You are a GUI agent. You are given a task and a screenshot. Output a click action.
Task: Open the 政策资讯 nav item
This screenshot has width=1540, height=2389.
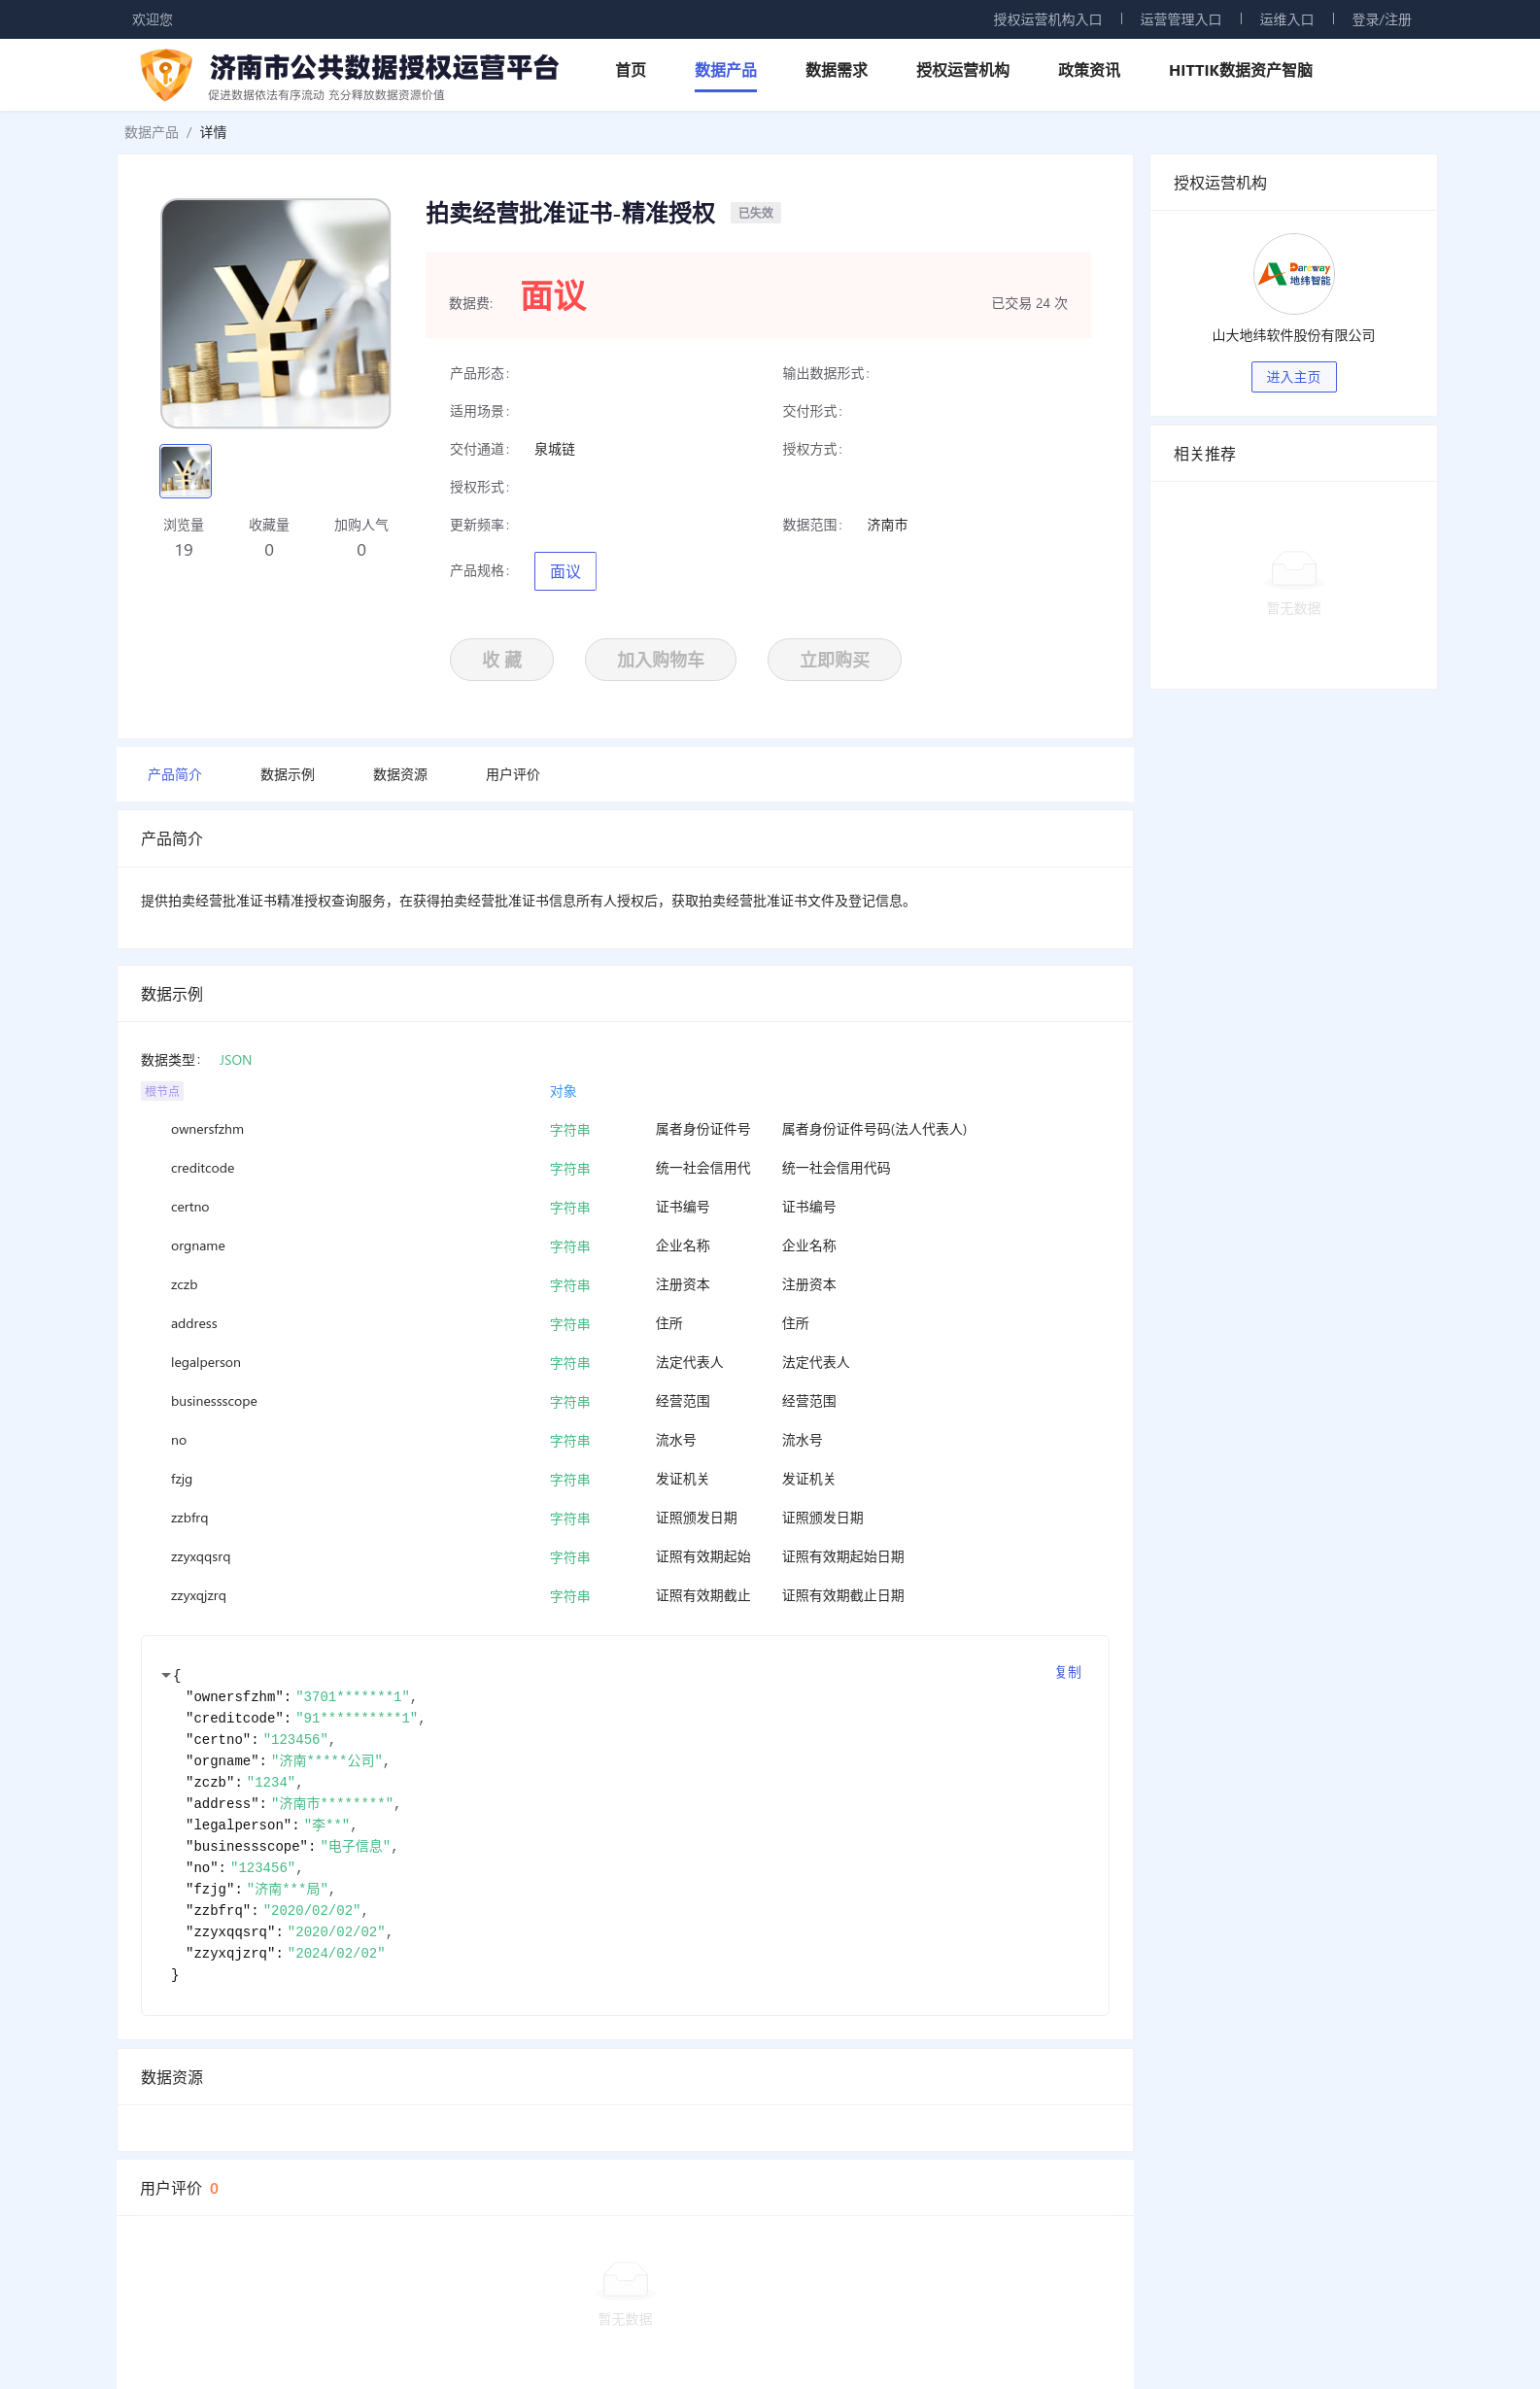1088,70
